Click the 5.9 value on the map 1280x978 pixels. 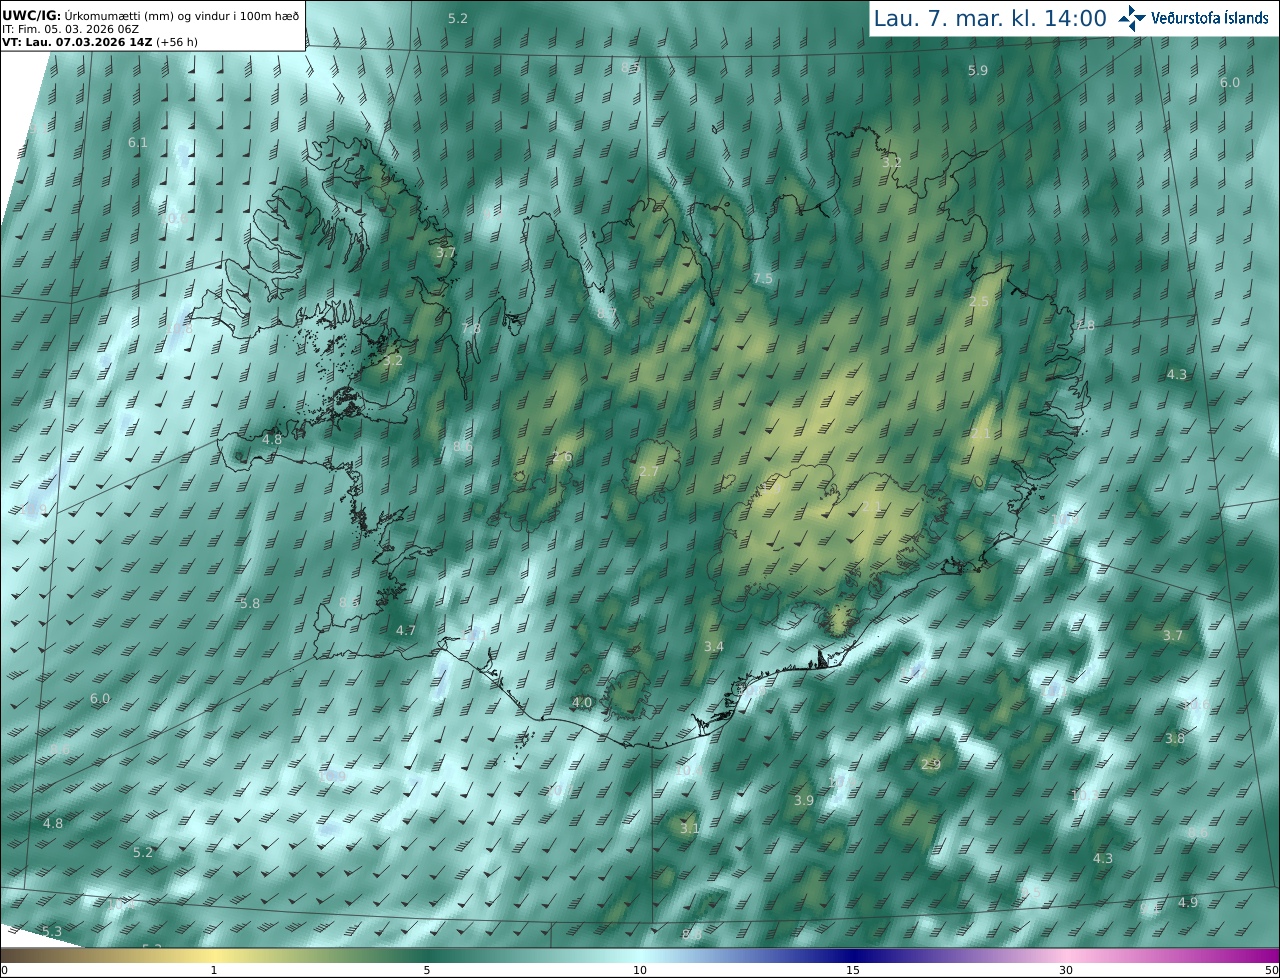pyautogui.click(x=978, y=70)
